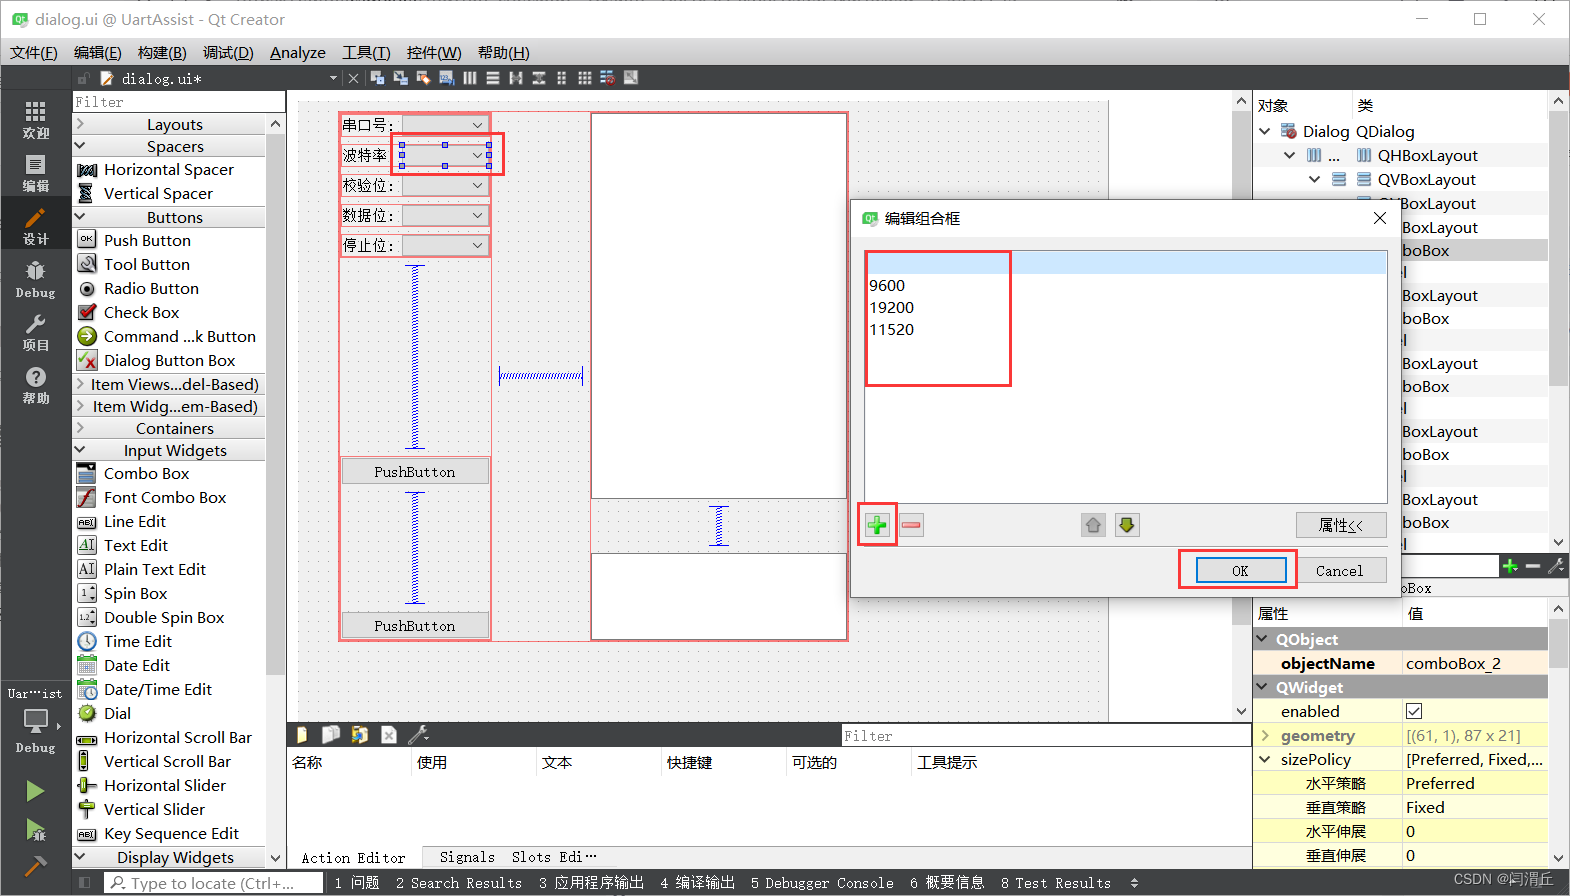The width and height of the screenshot is (1570, 896).
Task: Apply Lay Out Horizontally from toolbar
Action: [470, 78]
